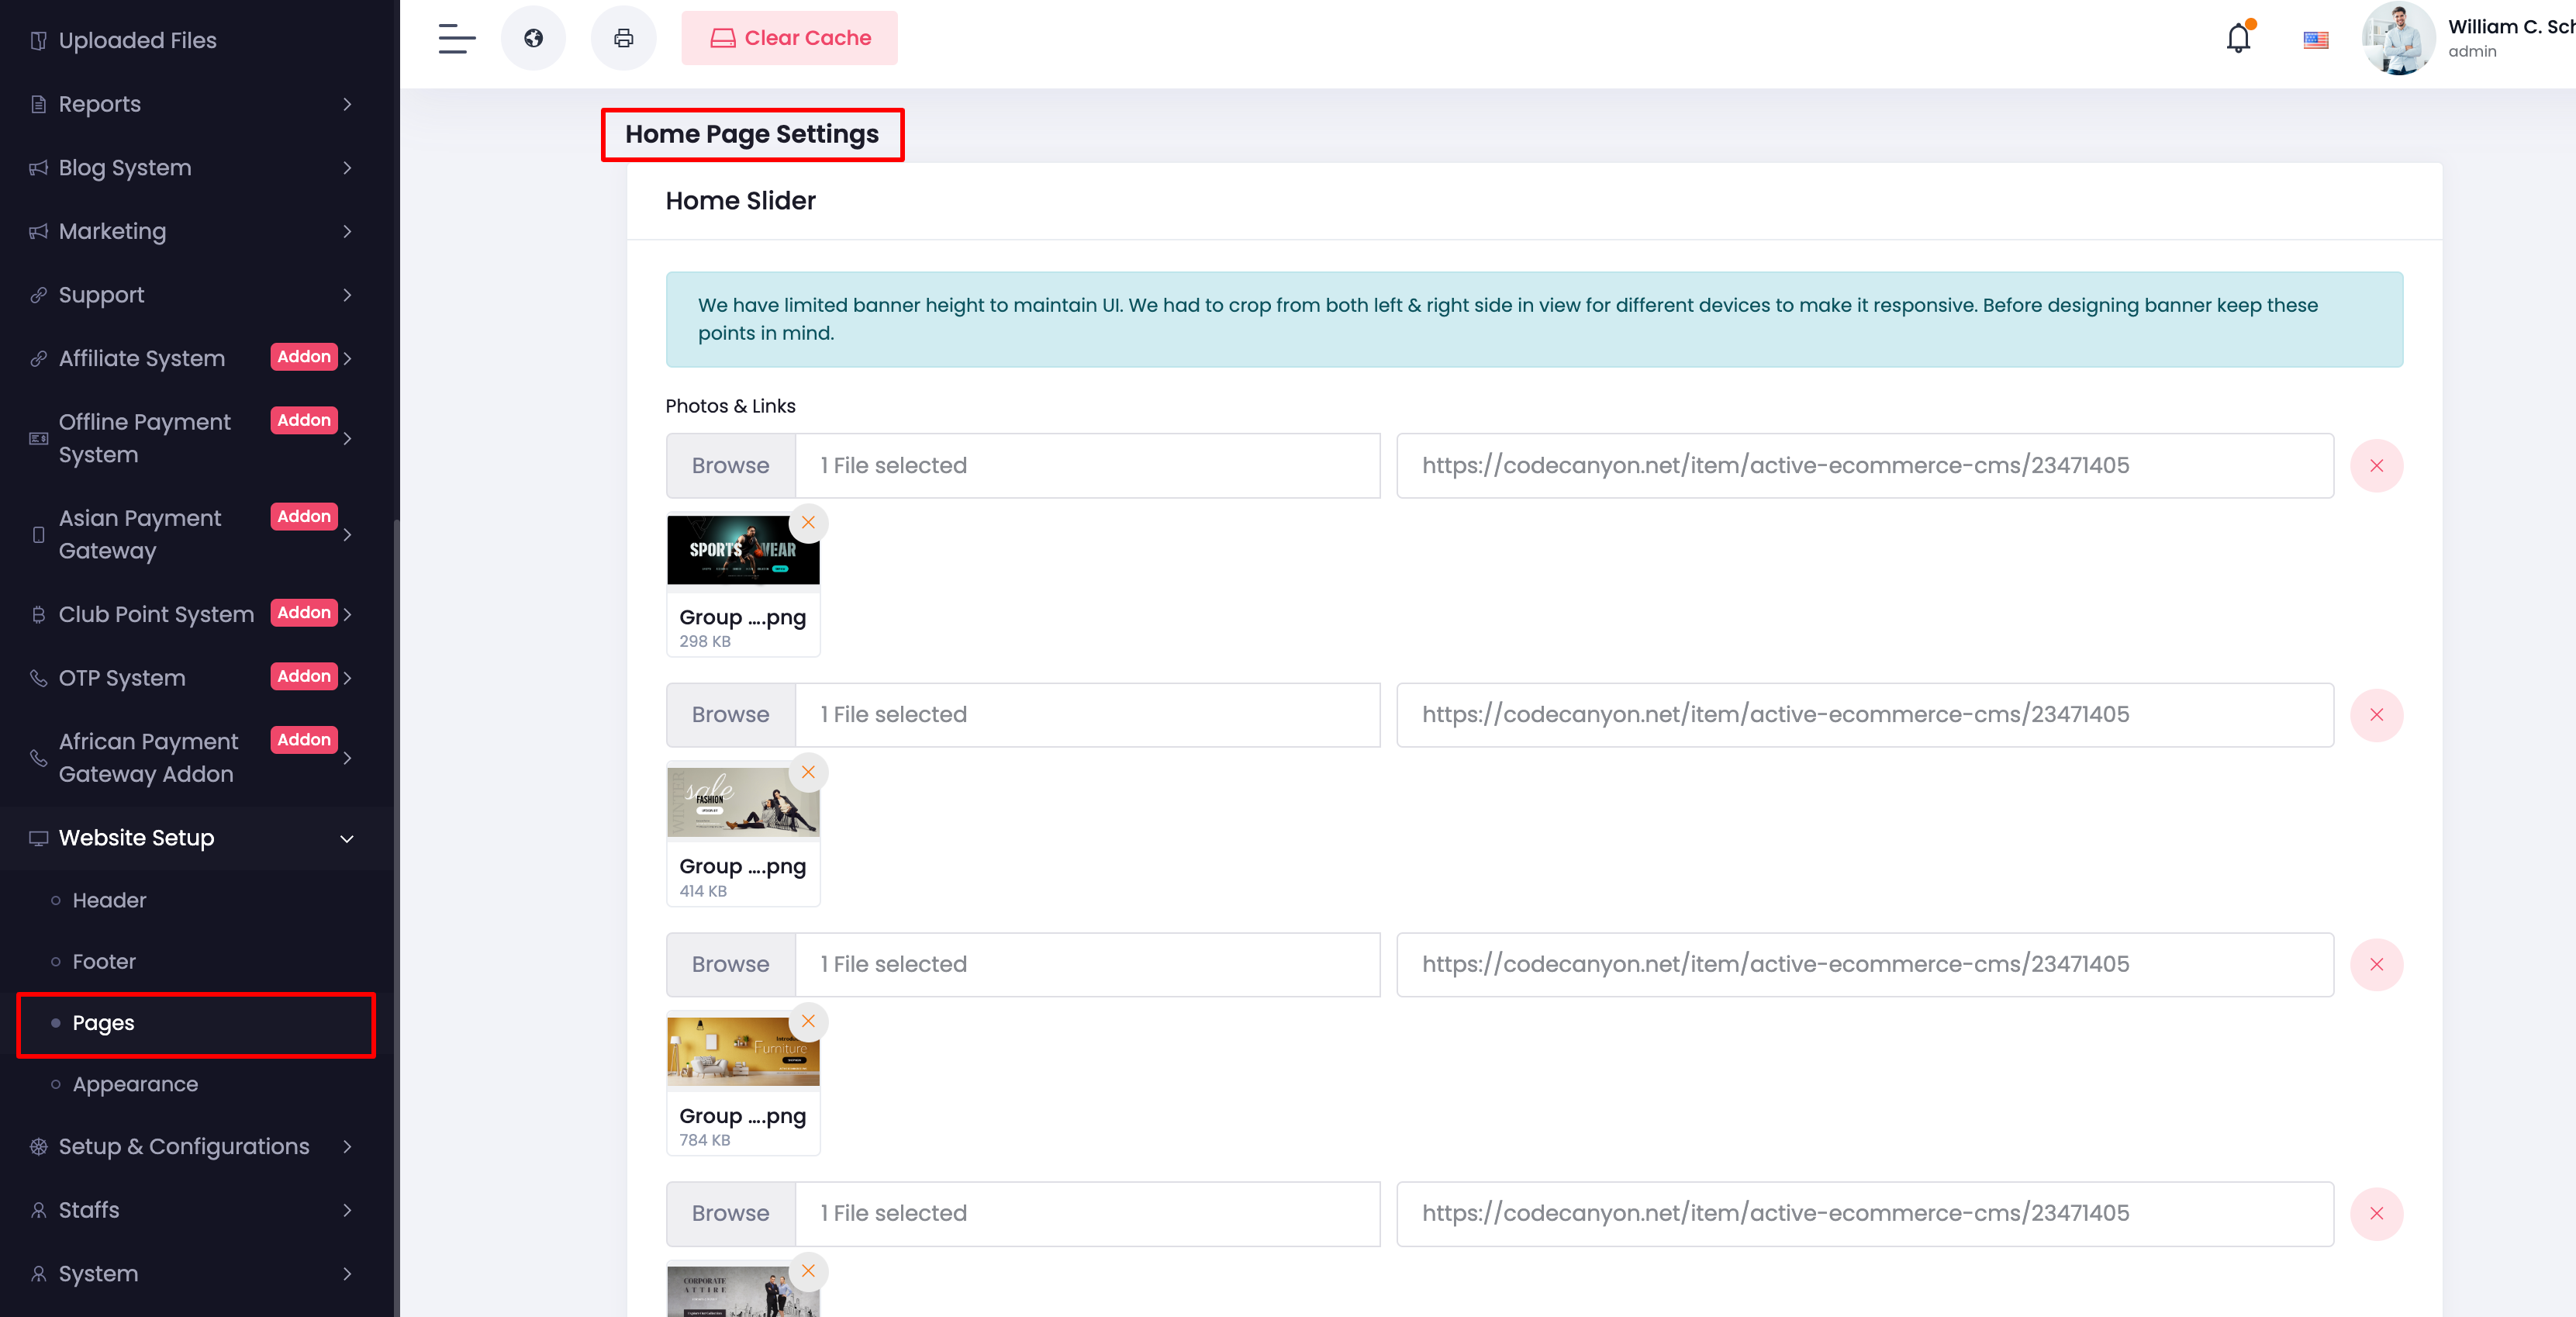Click the Reports document icon in sidebar
Image resolution: width=2576 pixels, height=1317 pixels.
coord(38,104)
